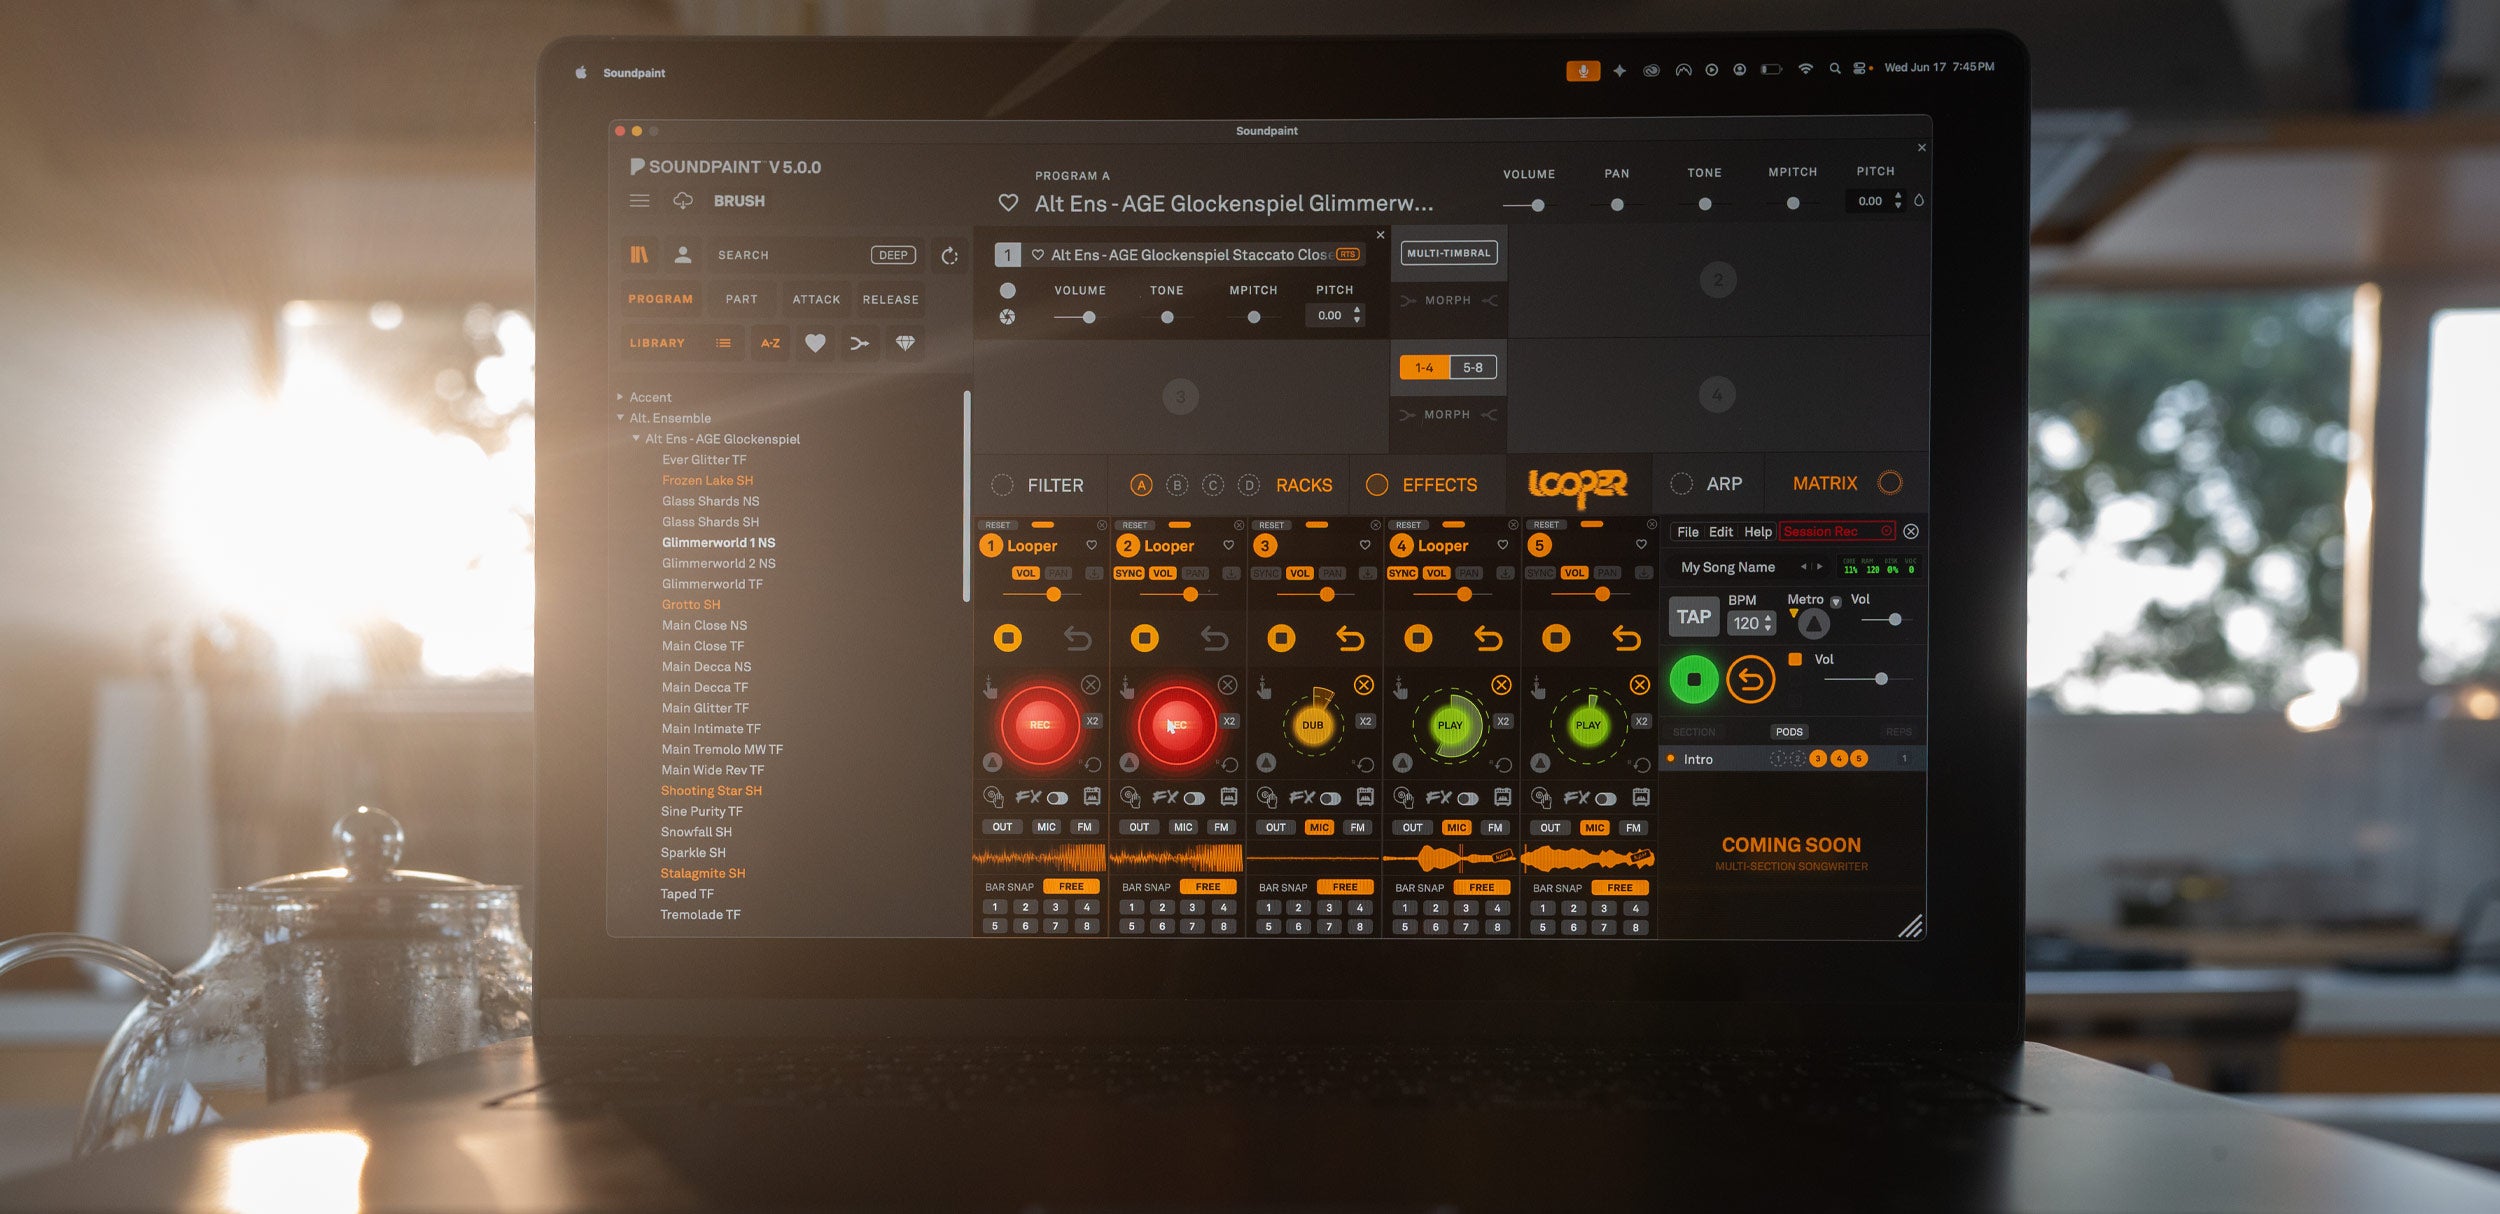Screen dimensions: 2500x1214
Task: Collapse the Alt. Ensemble folder
Action: [620, 418]
